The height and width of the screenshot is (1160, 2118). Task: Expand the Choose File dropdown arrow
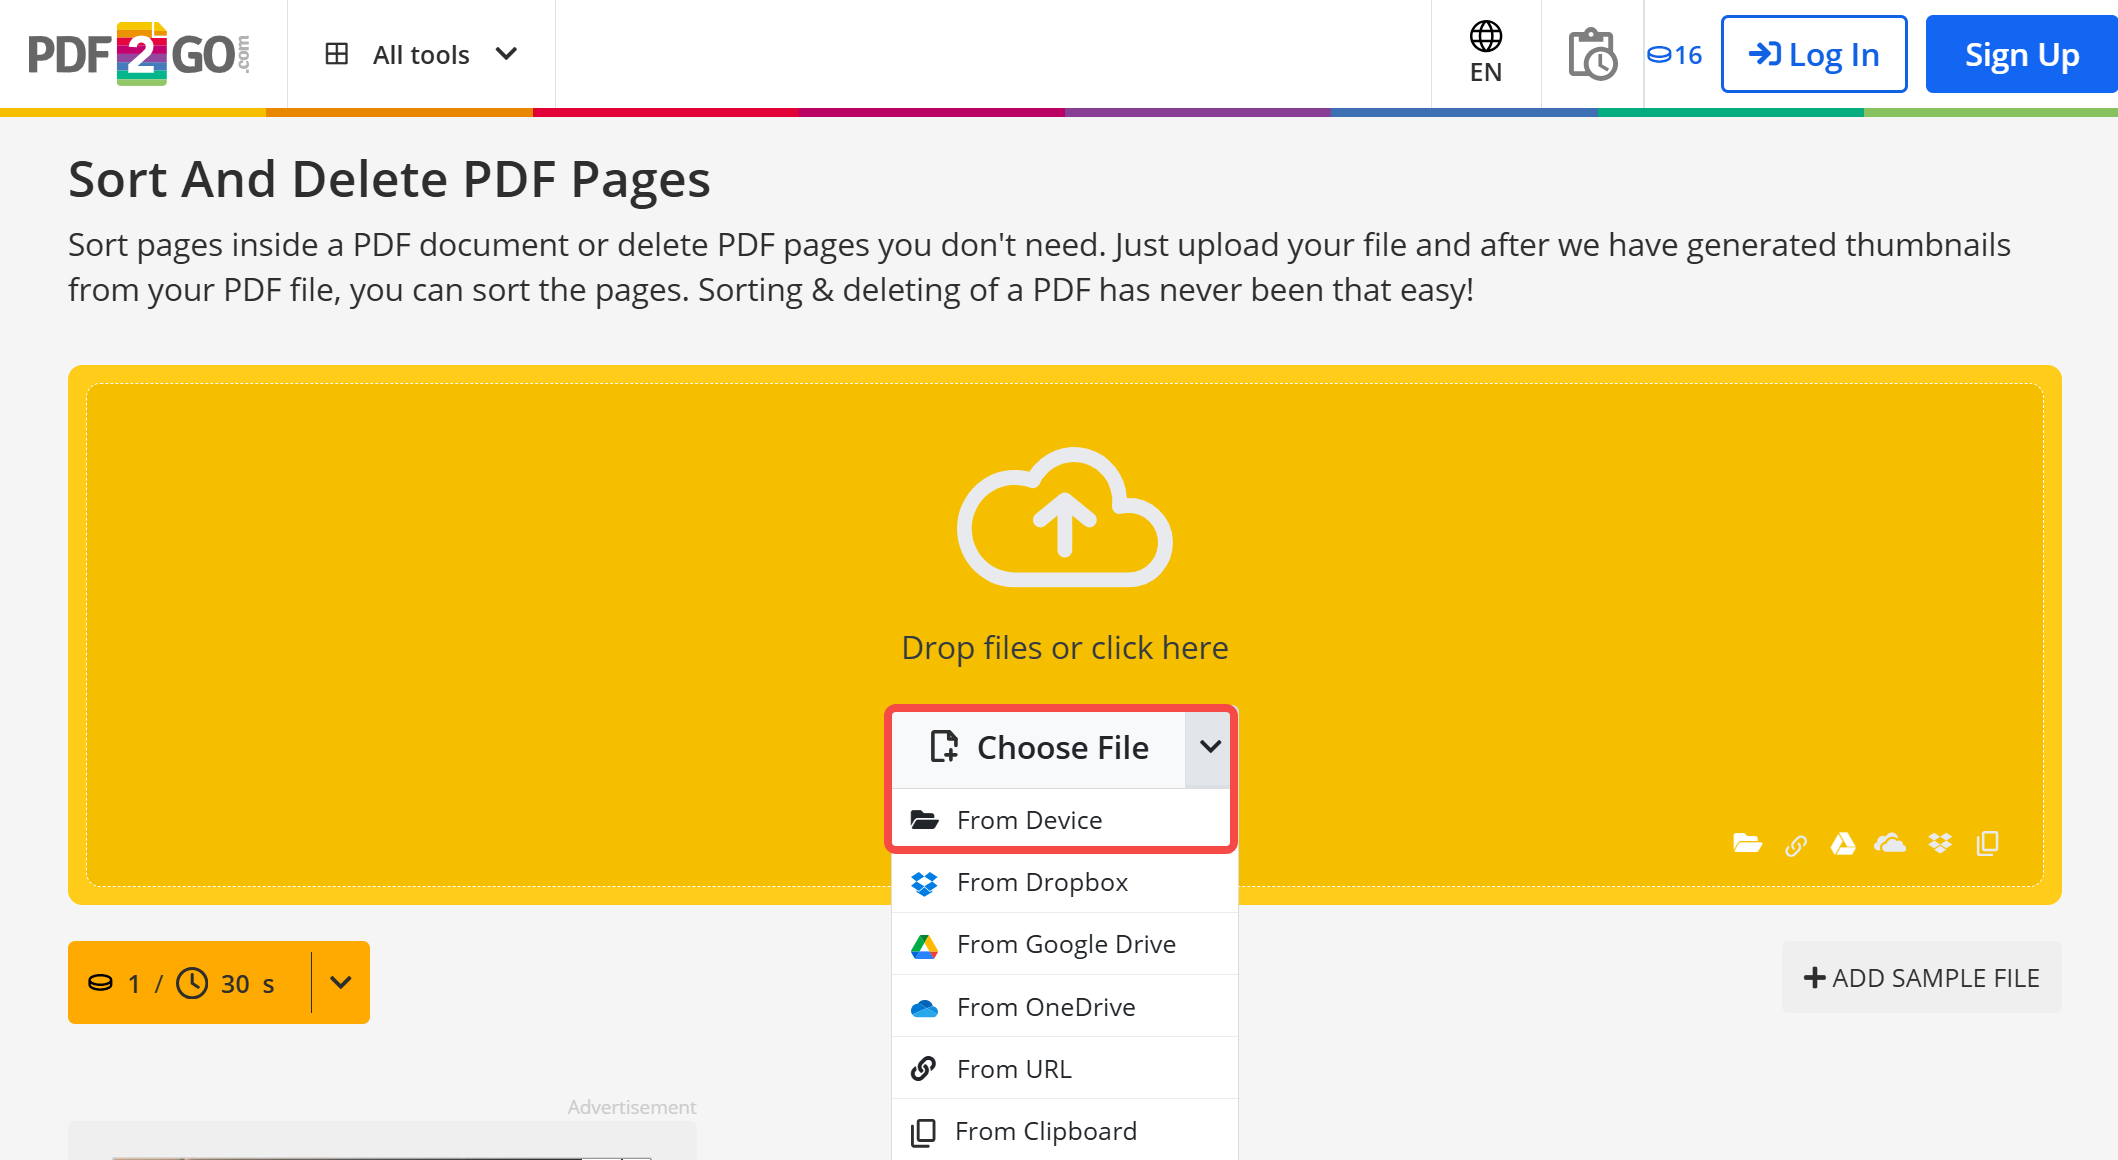[1209, 747]
